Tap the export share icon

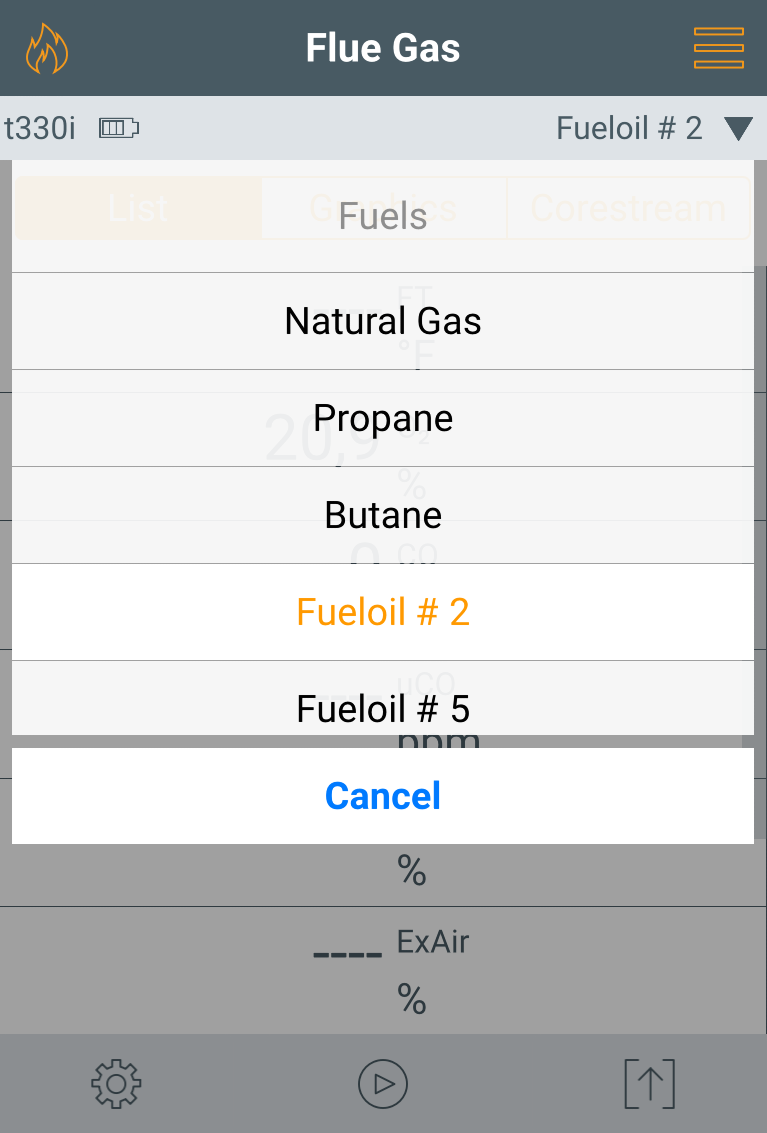(649, 1083)
